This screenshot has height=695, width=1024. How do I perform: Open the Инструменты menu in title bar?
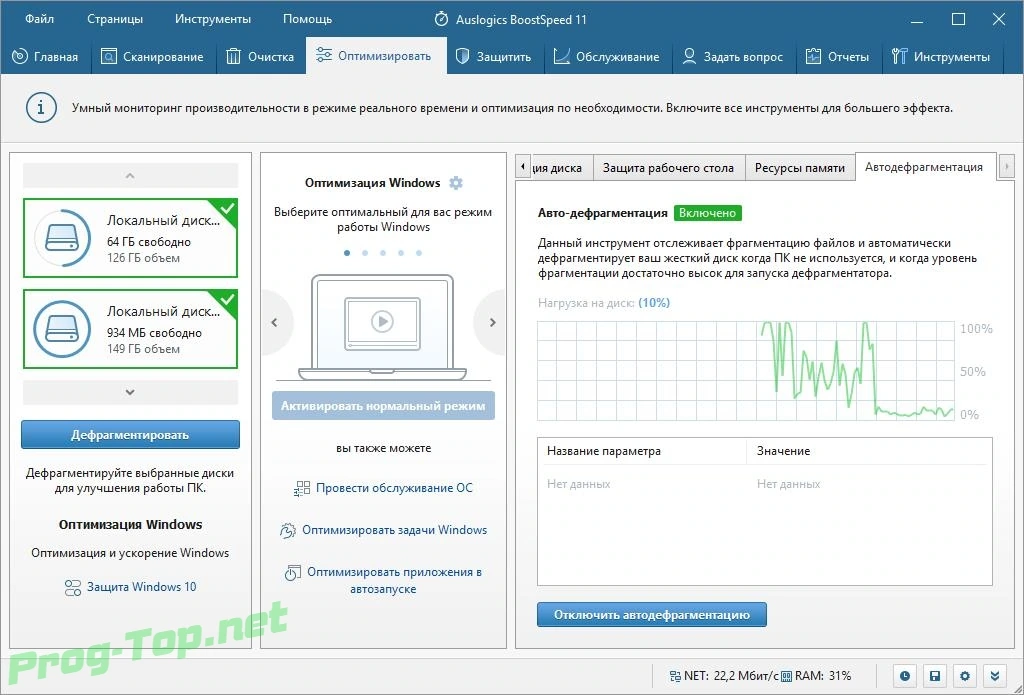pyautogui.click(x=213, y=19)
